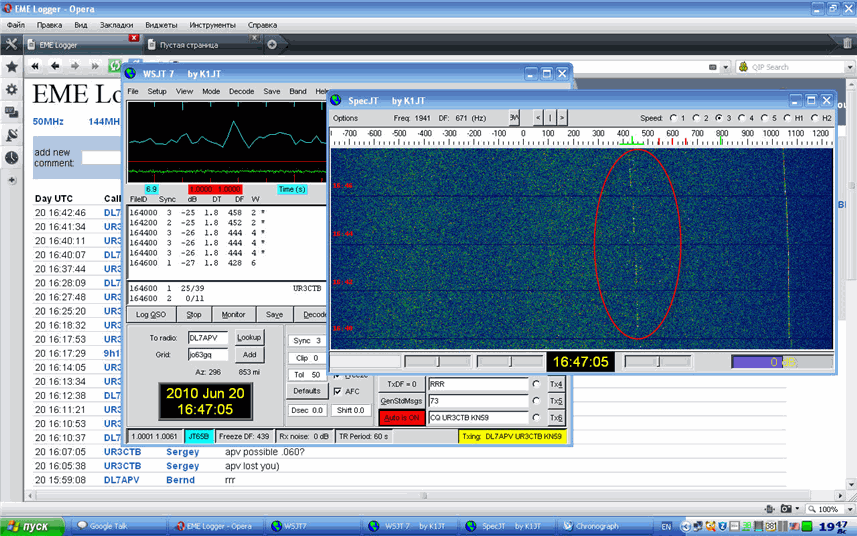Select SpecJT speed H1
Viewport: 857px width, 536px height.
coord(788,118)
